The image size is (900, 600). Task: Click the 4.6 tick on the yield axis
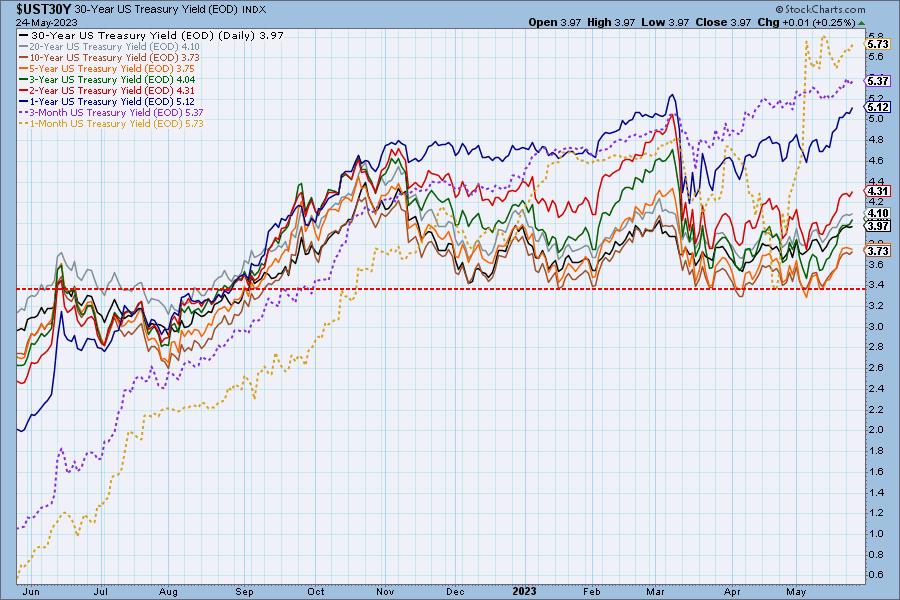tap(876, 160)
